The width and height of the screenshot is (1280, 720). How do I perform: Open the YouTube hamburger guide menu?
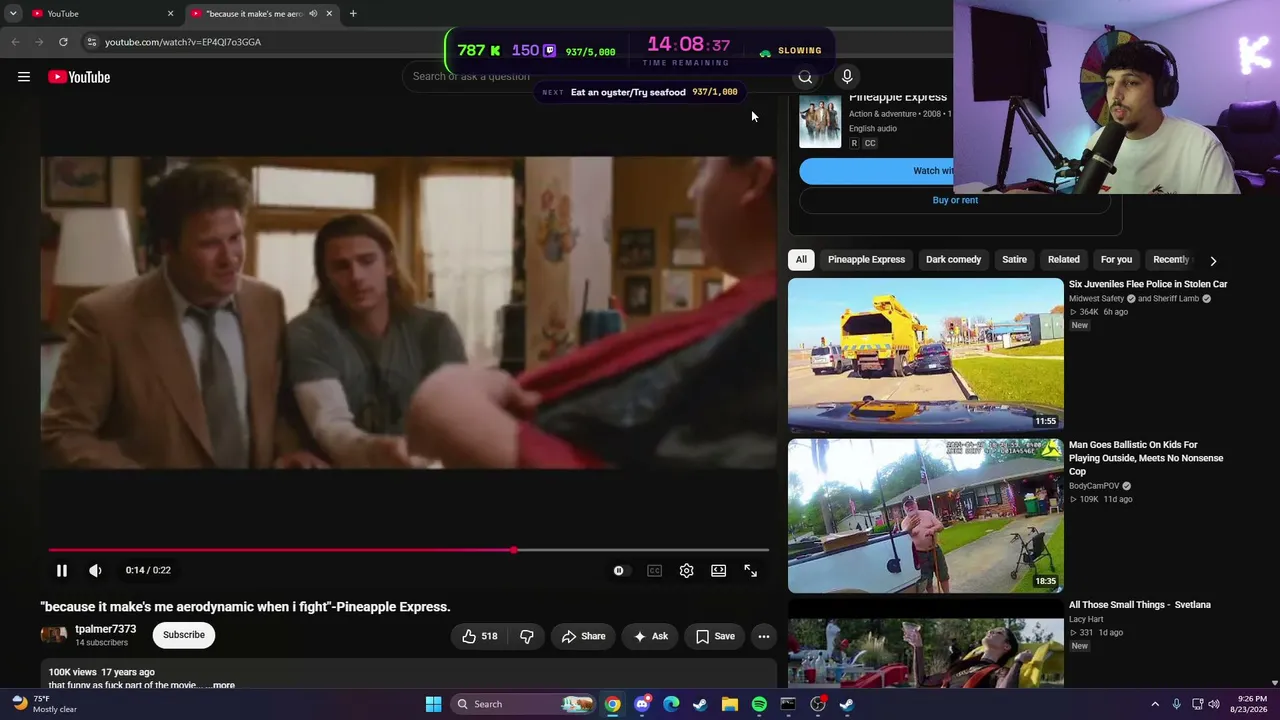tap(24, 77)
